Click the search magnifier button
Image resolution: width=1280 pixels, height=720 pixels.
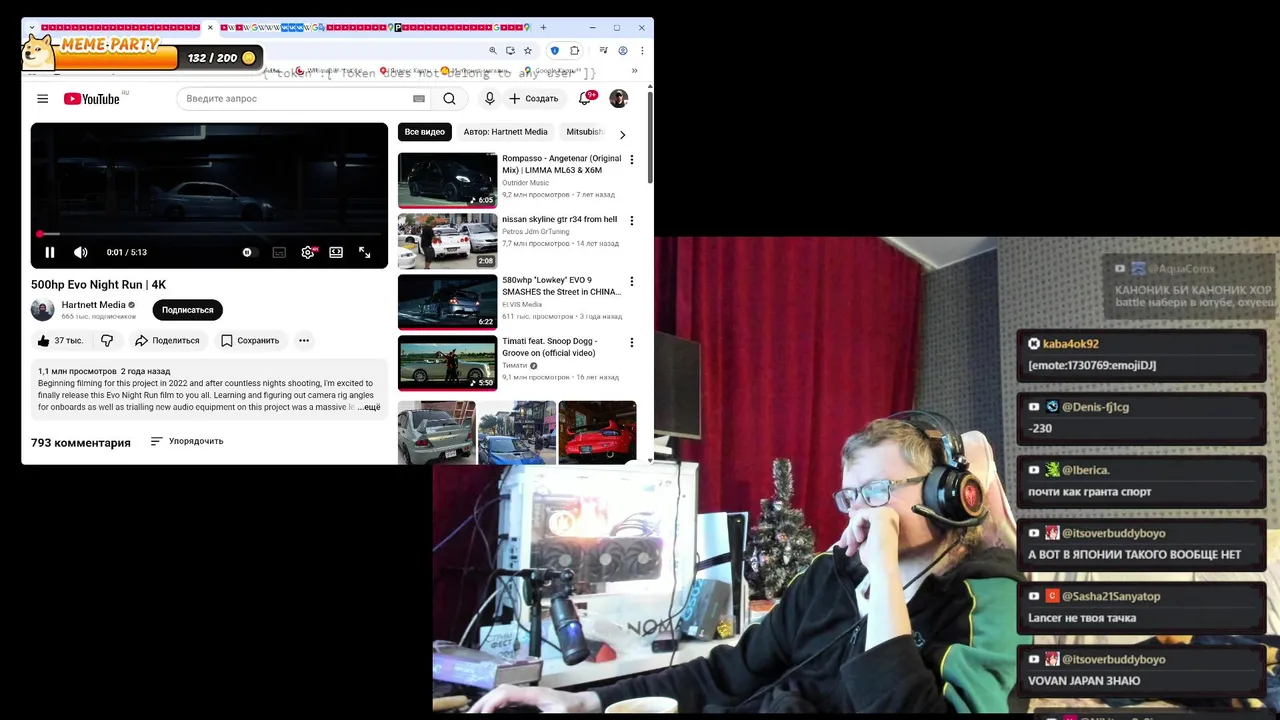pos(449,98)
